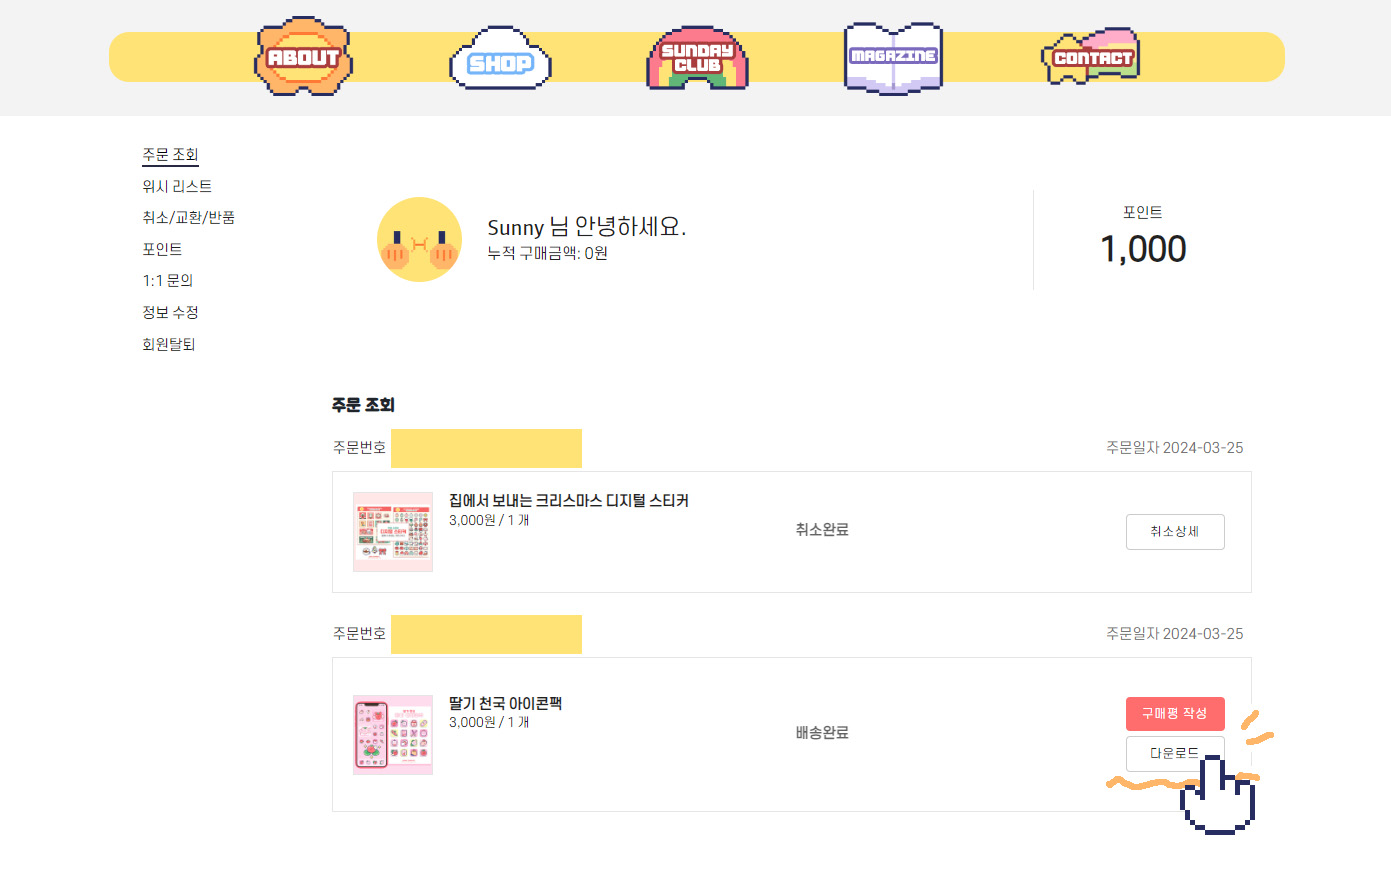Select 정보 수정 in sidebar
Screen dimensions: 1391x877
[x=170, y=313]
